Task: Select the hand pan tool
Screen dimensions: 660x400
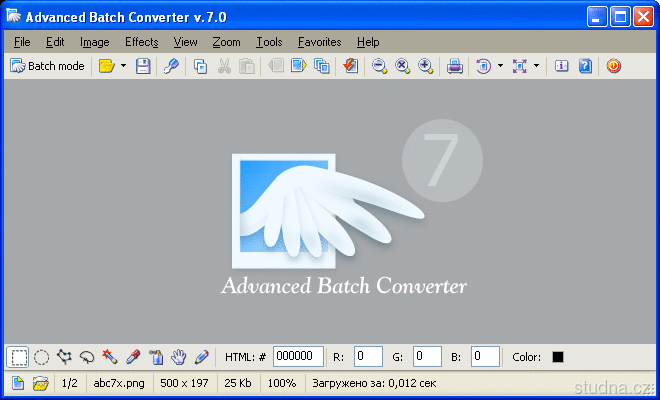Action: [179, 357]
